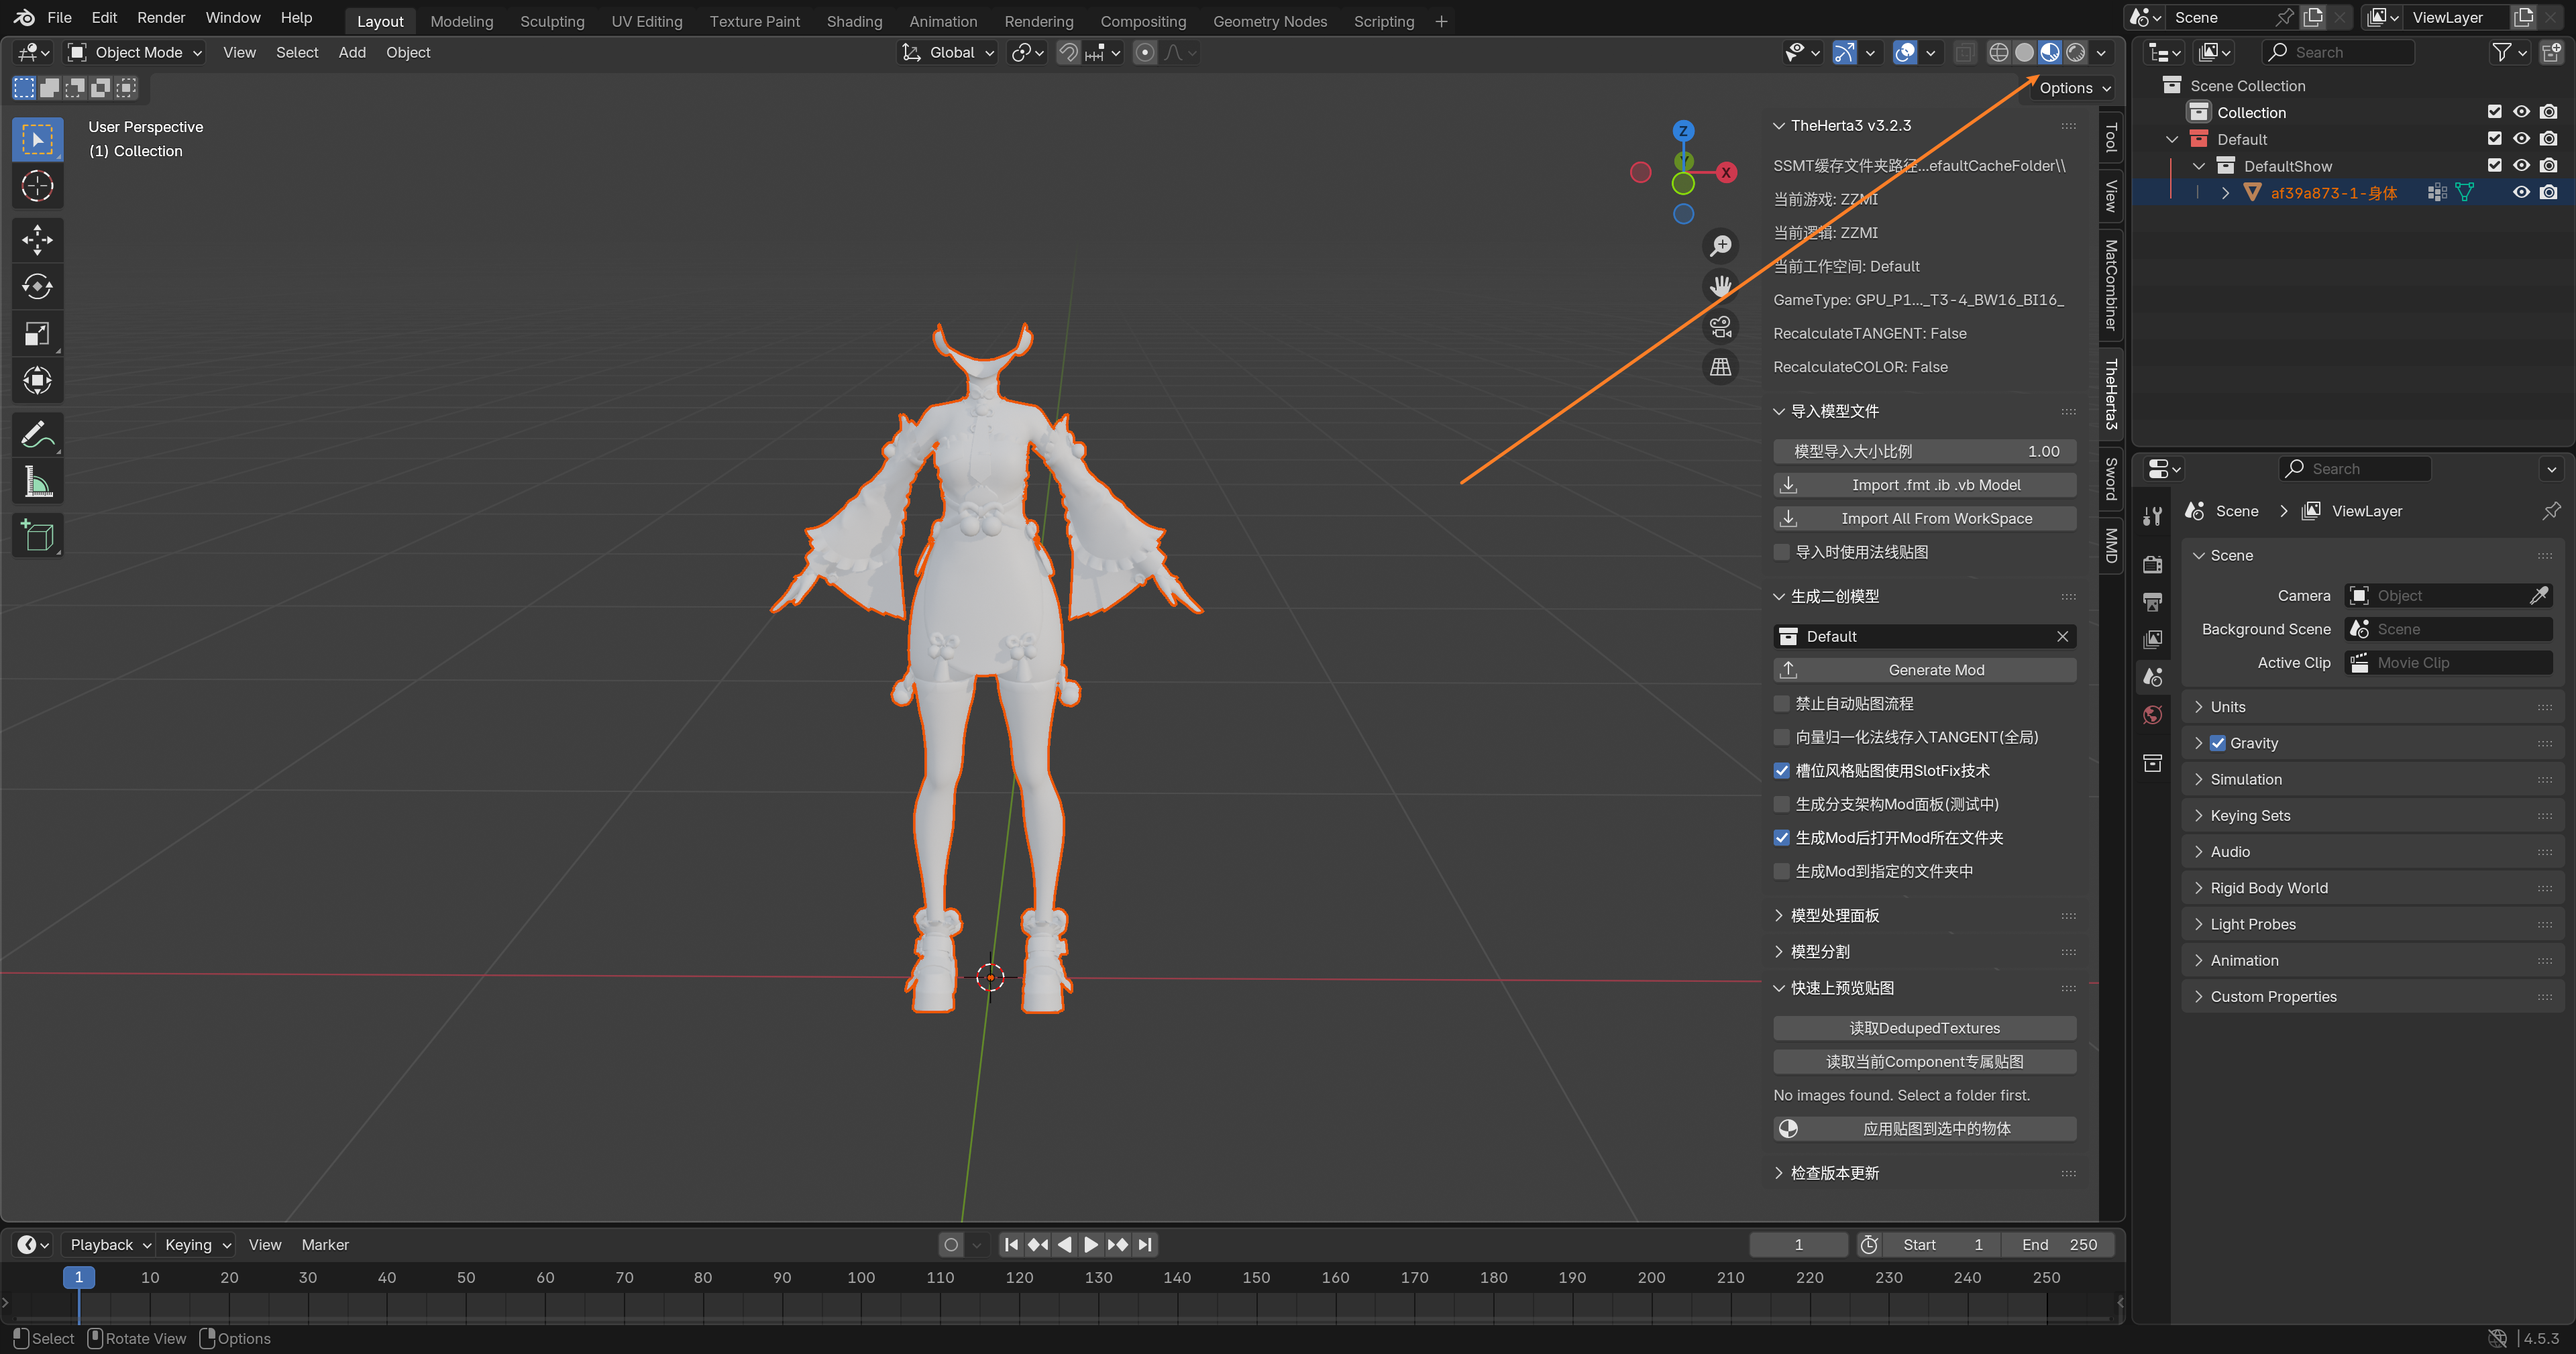This screenshot has height=1354, width=2576.
Task: Select the Move tool in toolbar
Action: click(x=37, y=240)
